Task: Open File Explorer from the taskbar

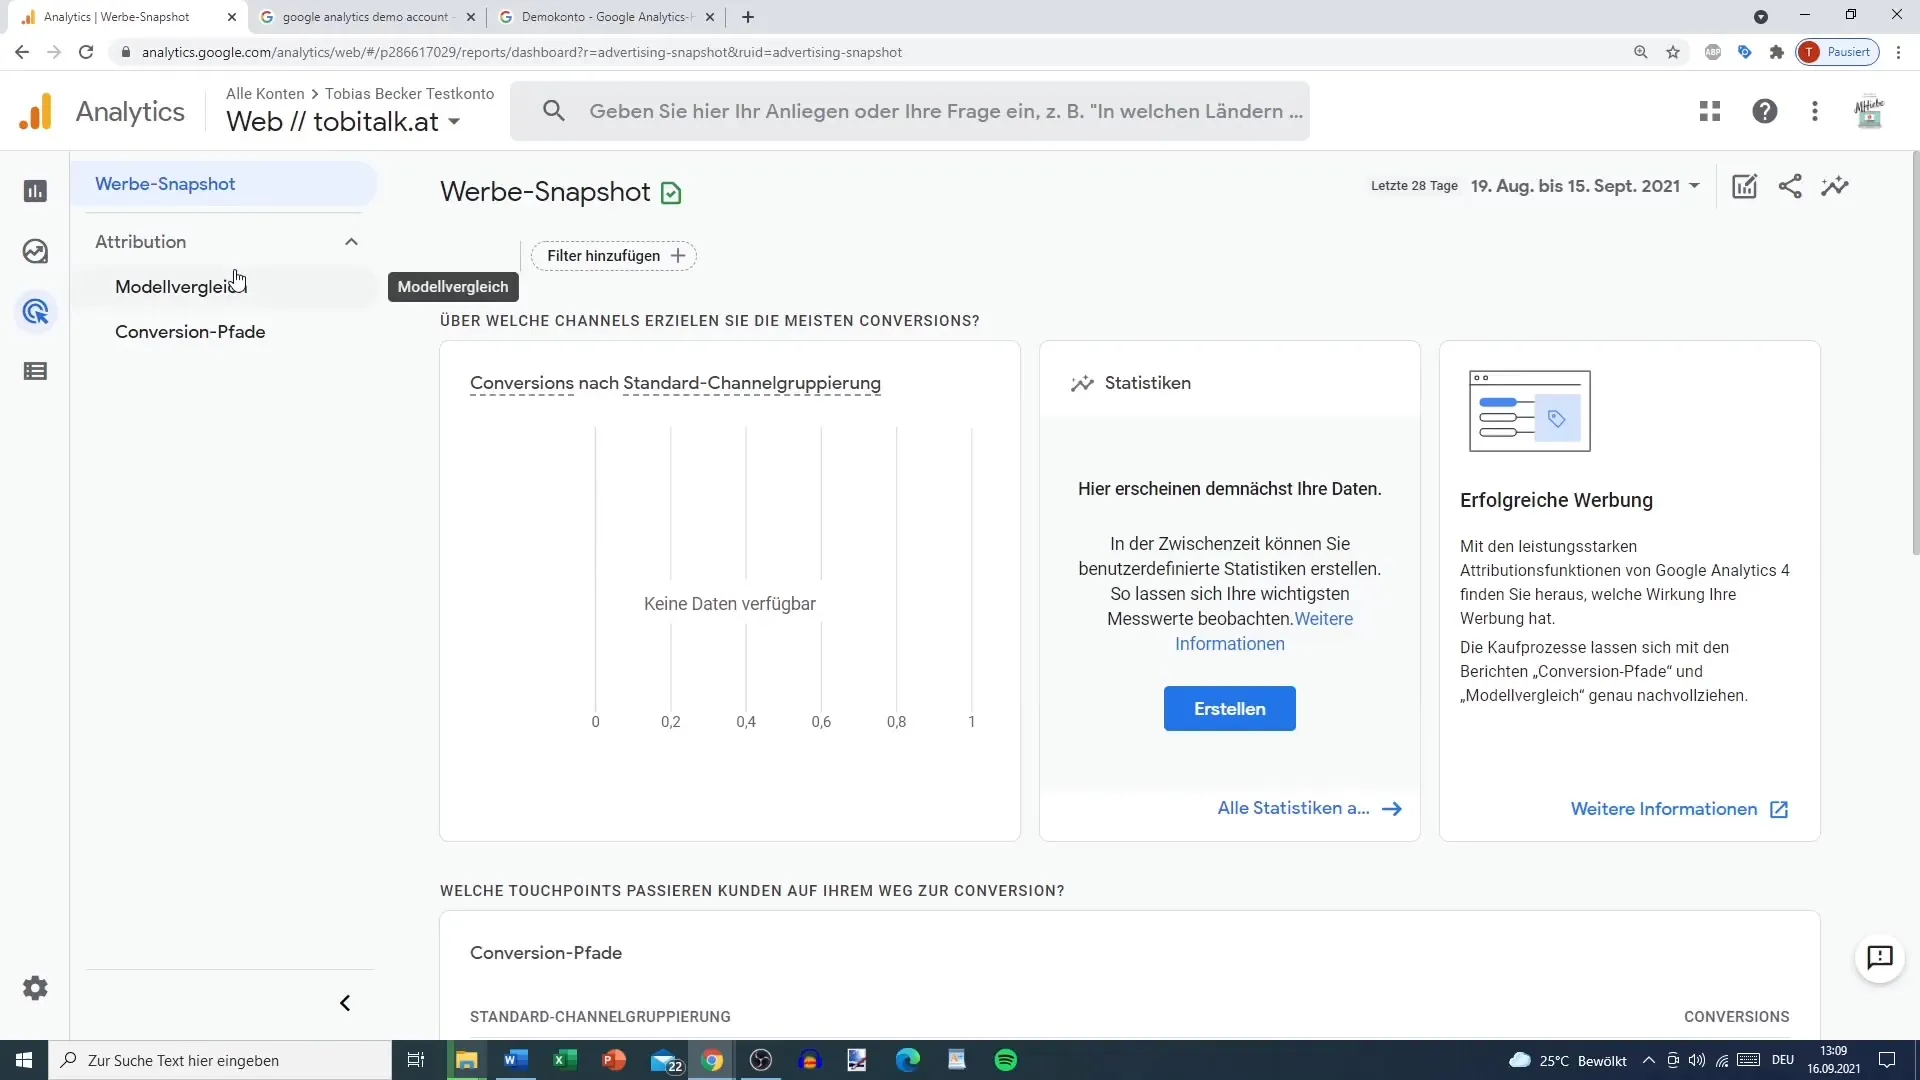Action: tap(466, 1060)
